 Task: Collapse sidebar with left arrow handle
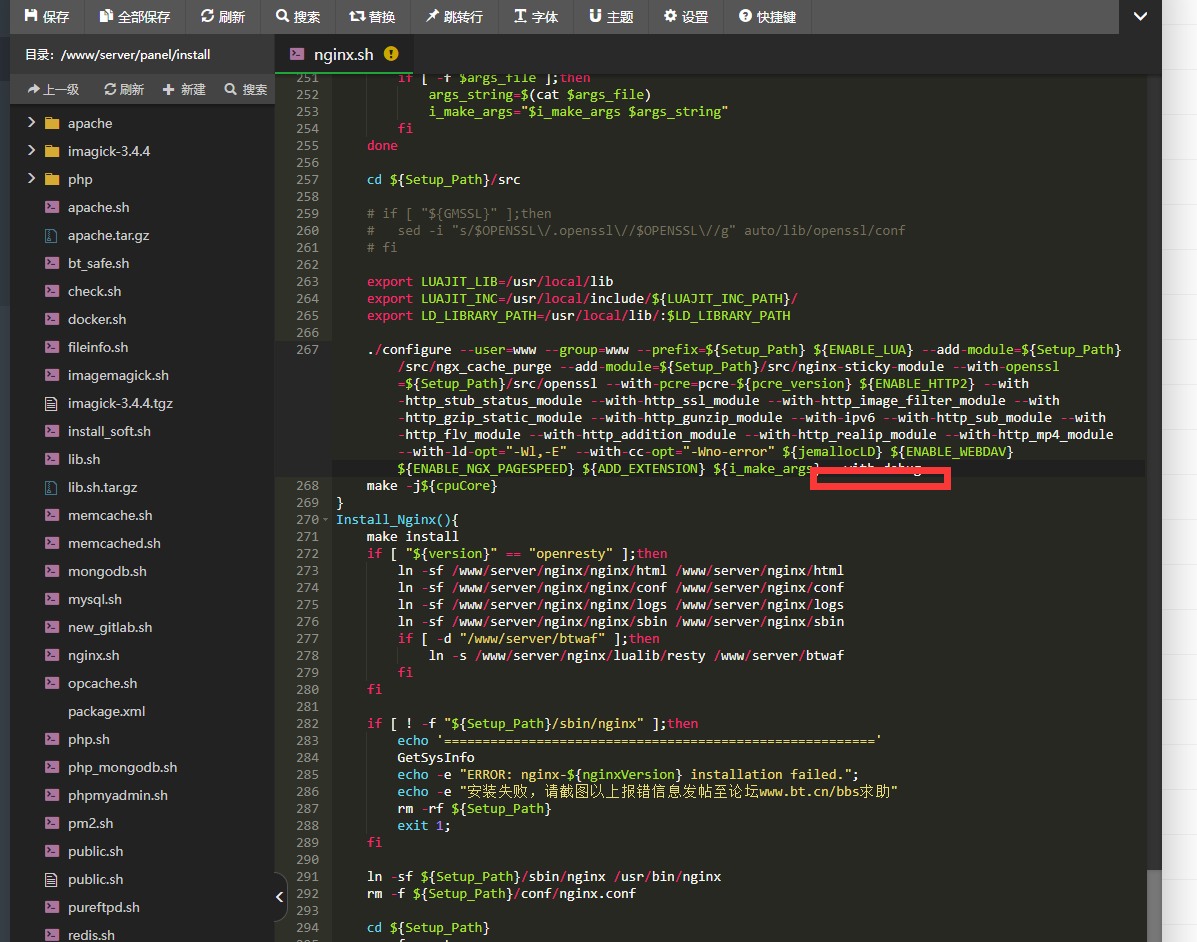(x=279, y=897)
